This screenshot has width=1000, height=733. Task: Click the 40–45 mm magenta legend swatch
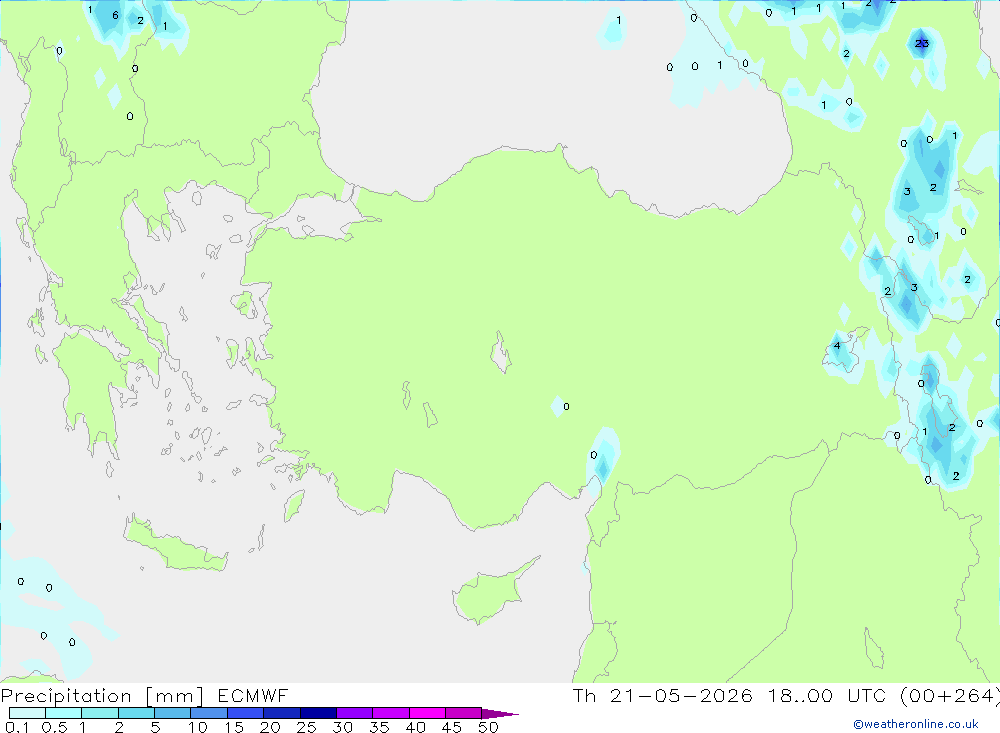click(x=427, y=713)
